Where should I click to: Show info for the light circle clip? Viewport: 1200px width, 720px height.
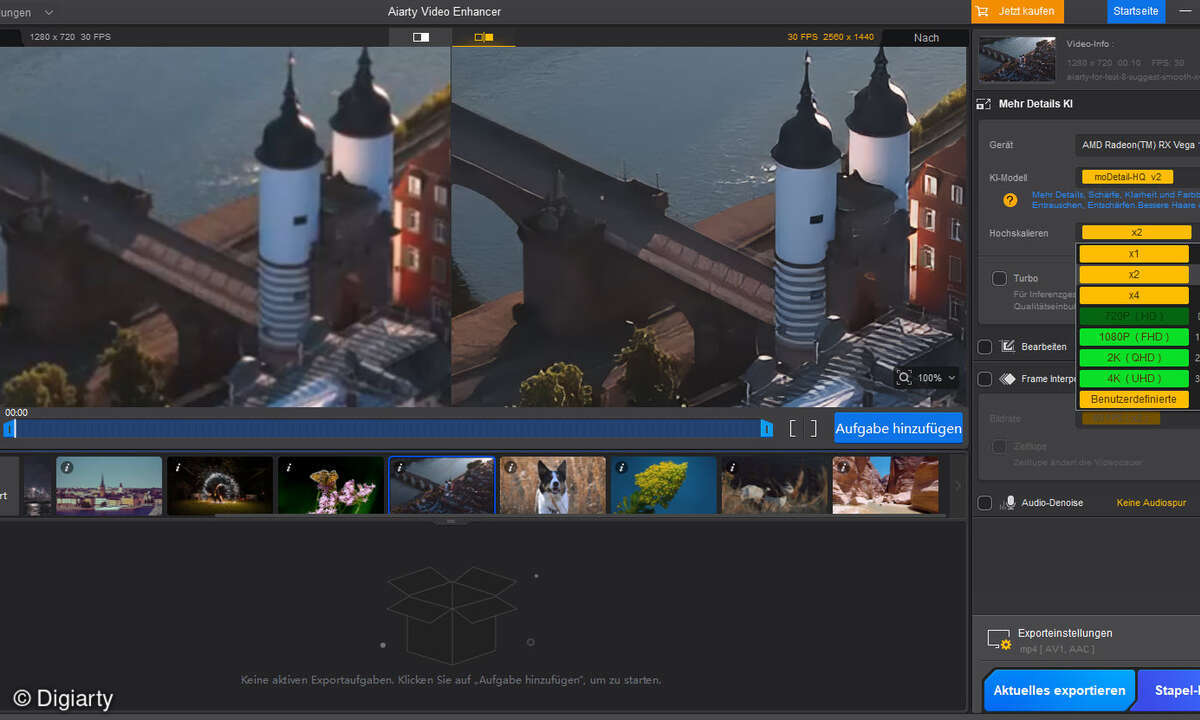coord(176,467)
